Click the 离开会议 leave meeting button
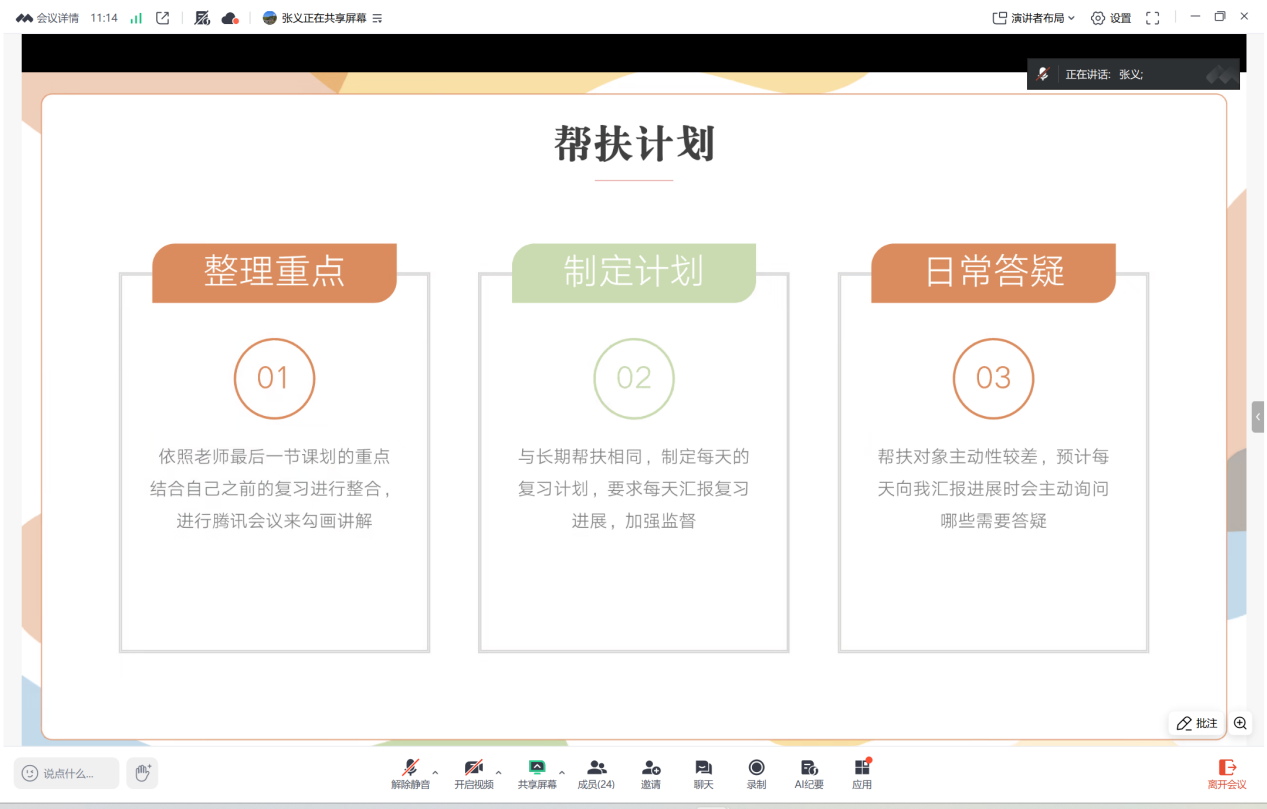The height and width of the screenshot is (809, 1267). 1227,774
